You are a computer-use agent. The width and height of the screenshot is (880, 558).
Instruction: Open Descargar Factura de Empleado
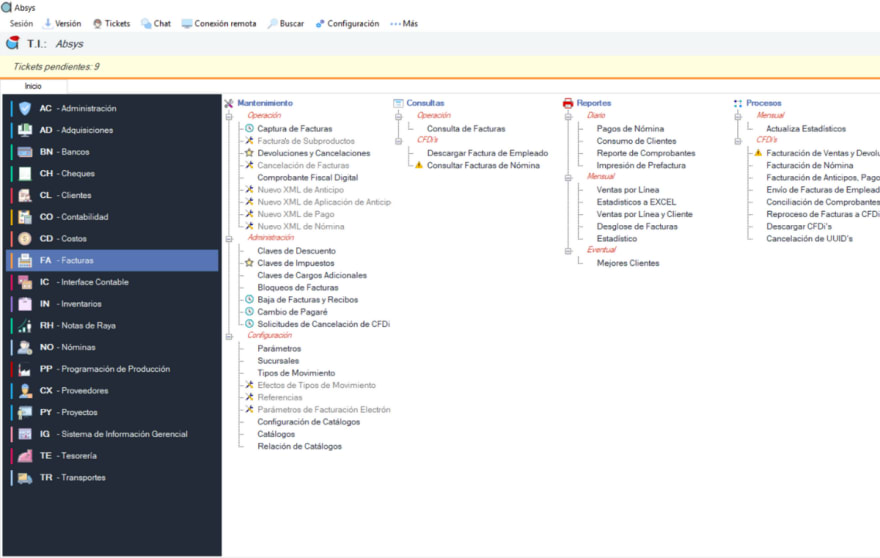(487, 153)
